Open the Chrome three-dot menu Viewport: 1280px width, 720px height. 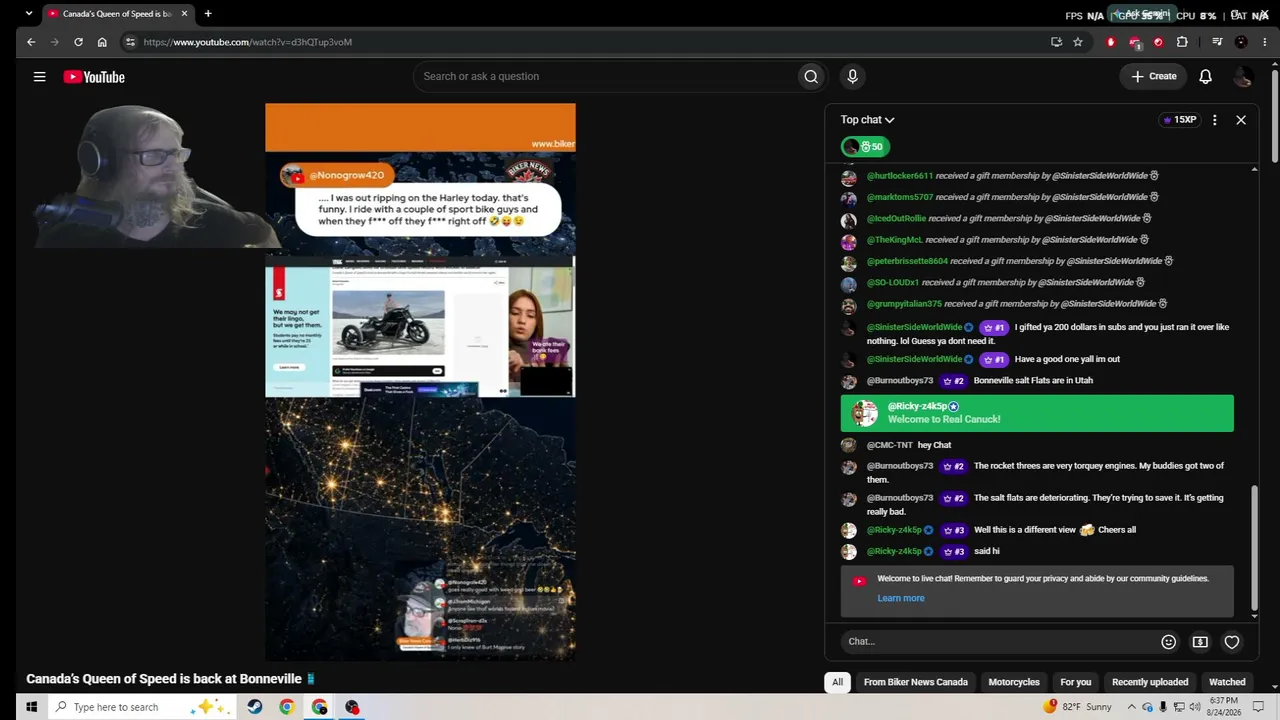click(x=1264, y=42)
